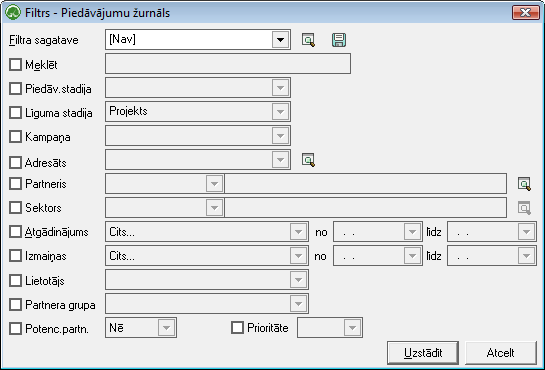This screenshot has height=370, width=545.
Task: Expand the Filtra sagatave dropdown
Action: tap(280, 40)
